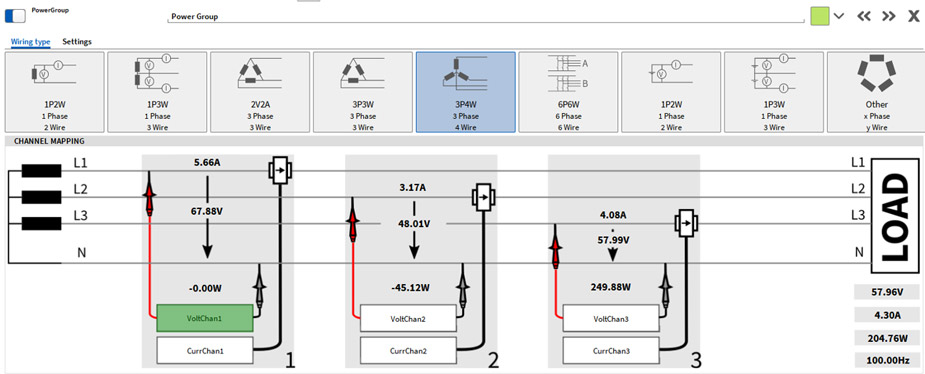
Task: Select the VoltChan2 channel box
Action: click(408, 319)
